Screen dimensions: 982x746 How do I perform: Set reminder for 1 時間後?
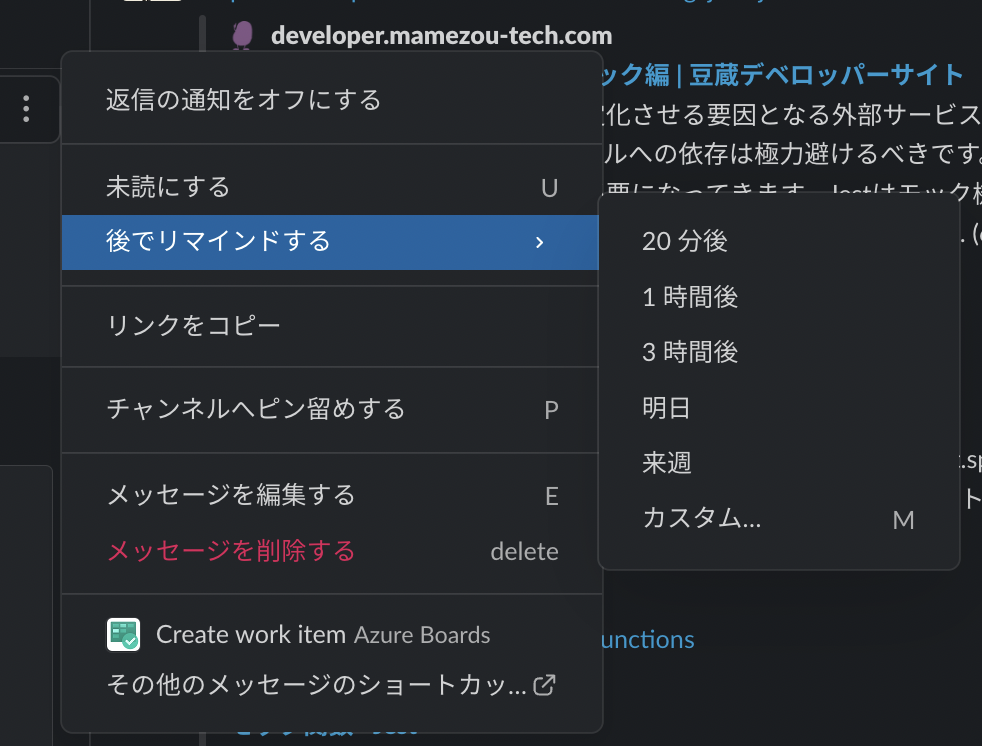(x=778, y=296)
